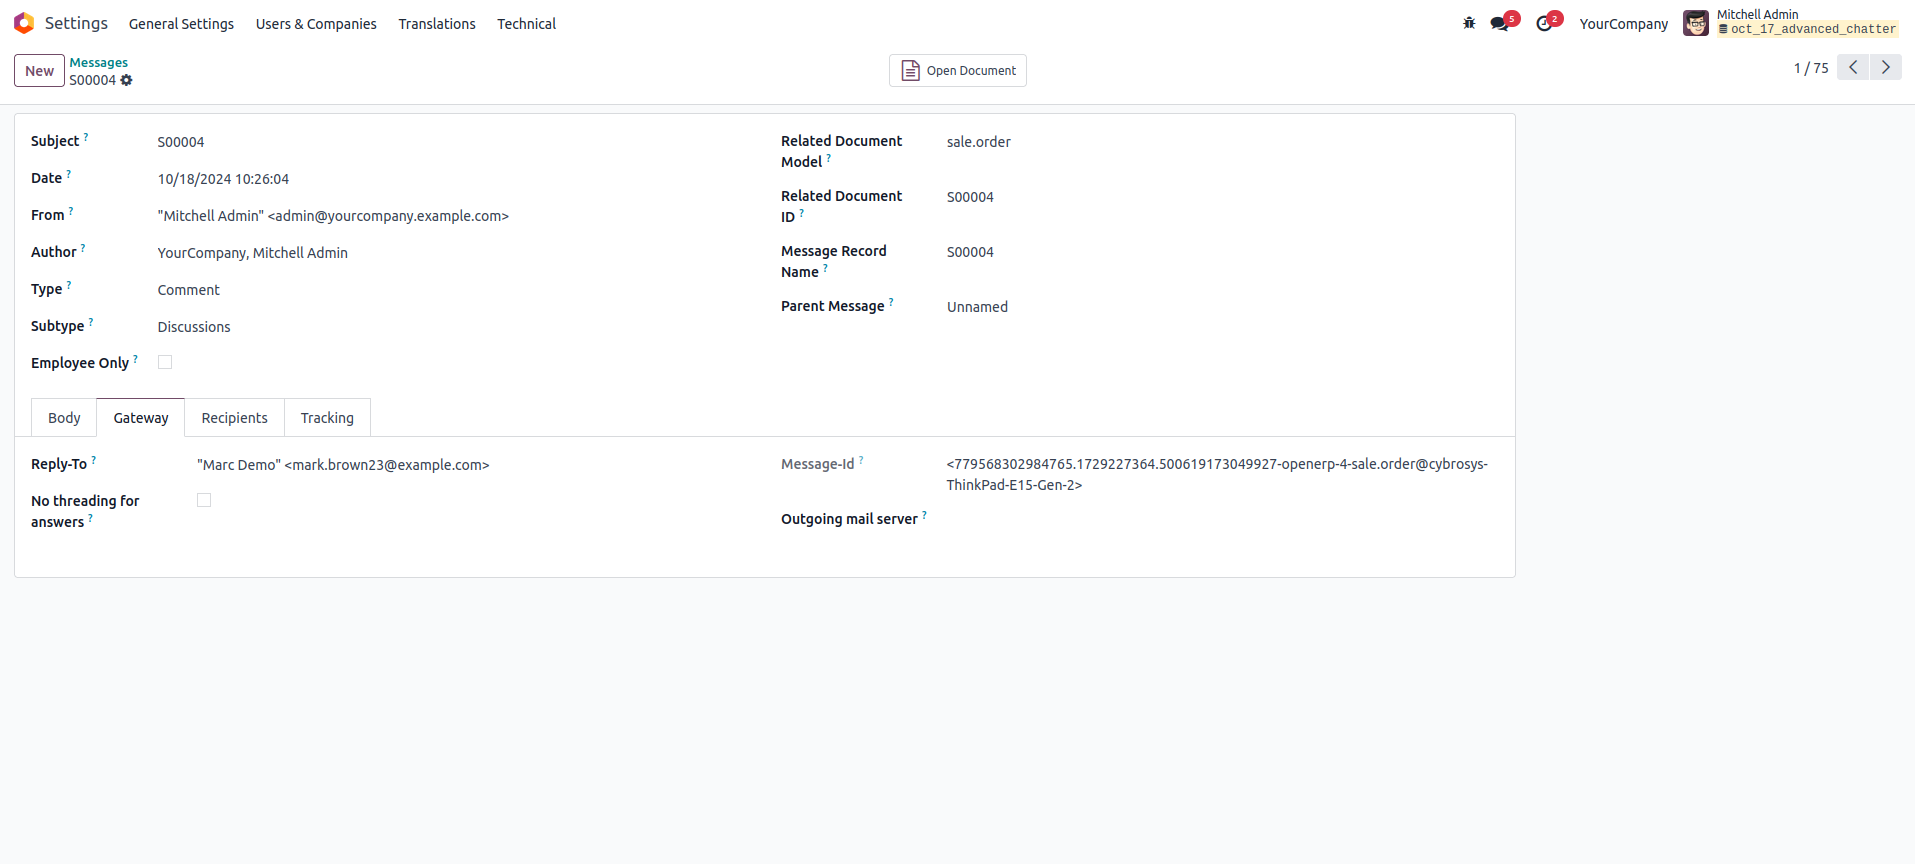Screen dimensions: 1915x864
Task: Open the YourCompany company switcher
Action: point(1623,24)
